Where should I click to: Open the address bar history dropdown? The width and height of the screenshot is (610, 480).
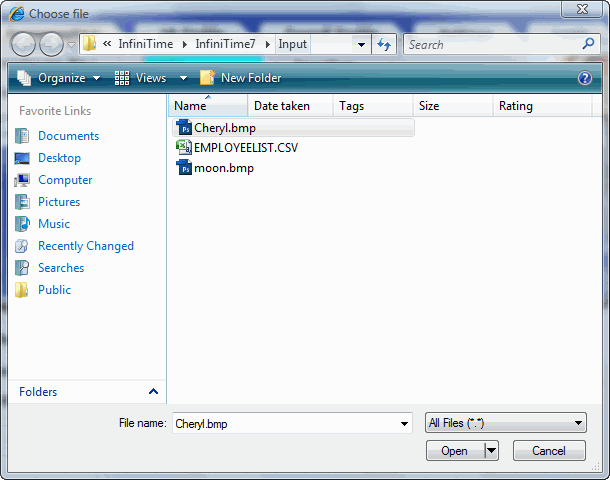(x=361, y=44)
